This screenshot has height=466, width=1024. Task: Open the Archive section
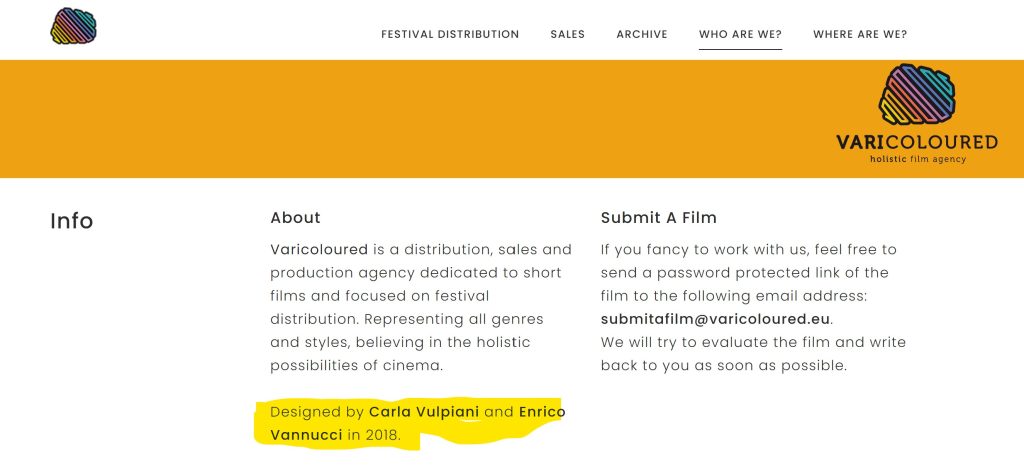coord(642,34)
